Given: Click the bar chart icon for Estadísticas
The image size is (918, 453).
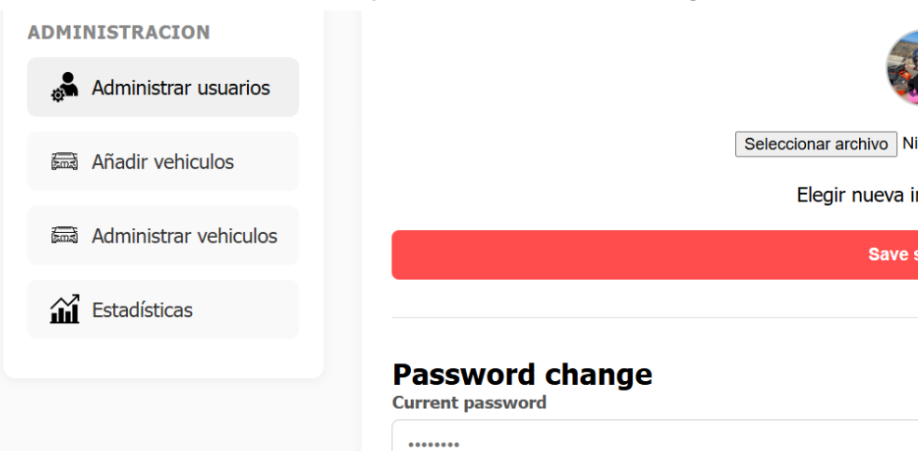Looking at the screenshot, I should [64, 310].
